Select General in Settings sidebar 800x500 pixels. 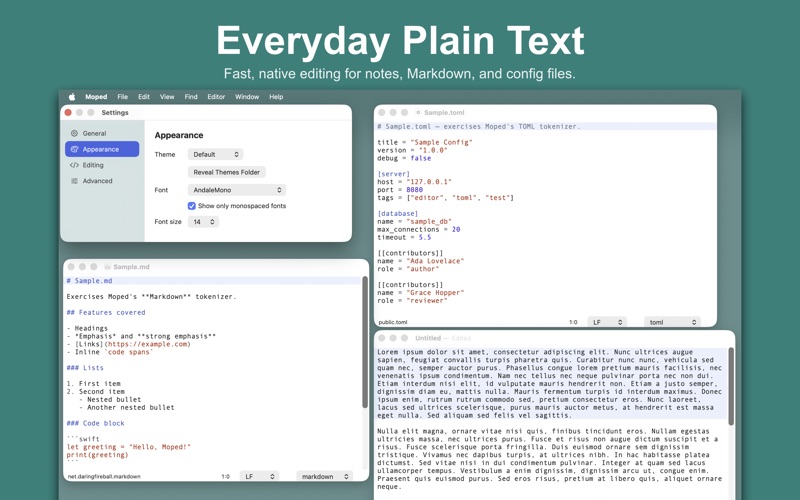pyautogui.click(x=102, y=133)
